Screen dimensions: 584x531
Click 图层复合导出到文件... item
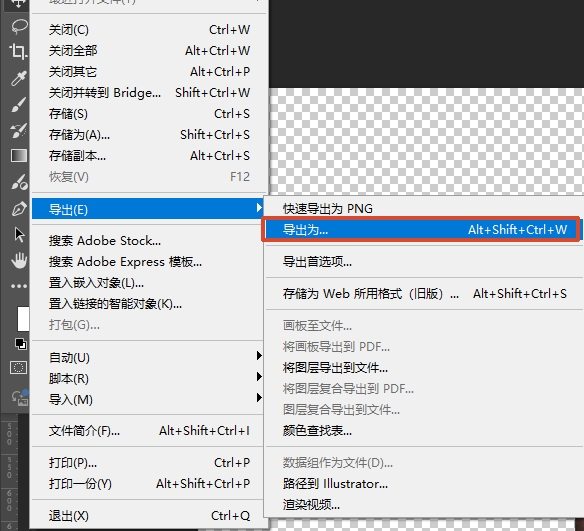point(424,410)
